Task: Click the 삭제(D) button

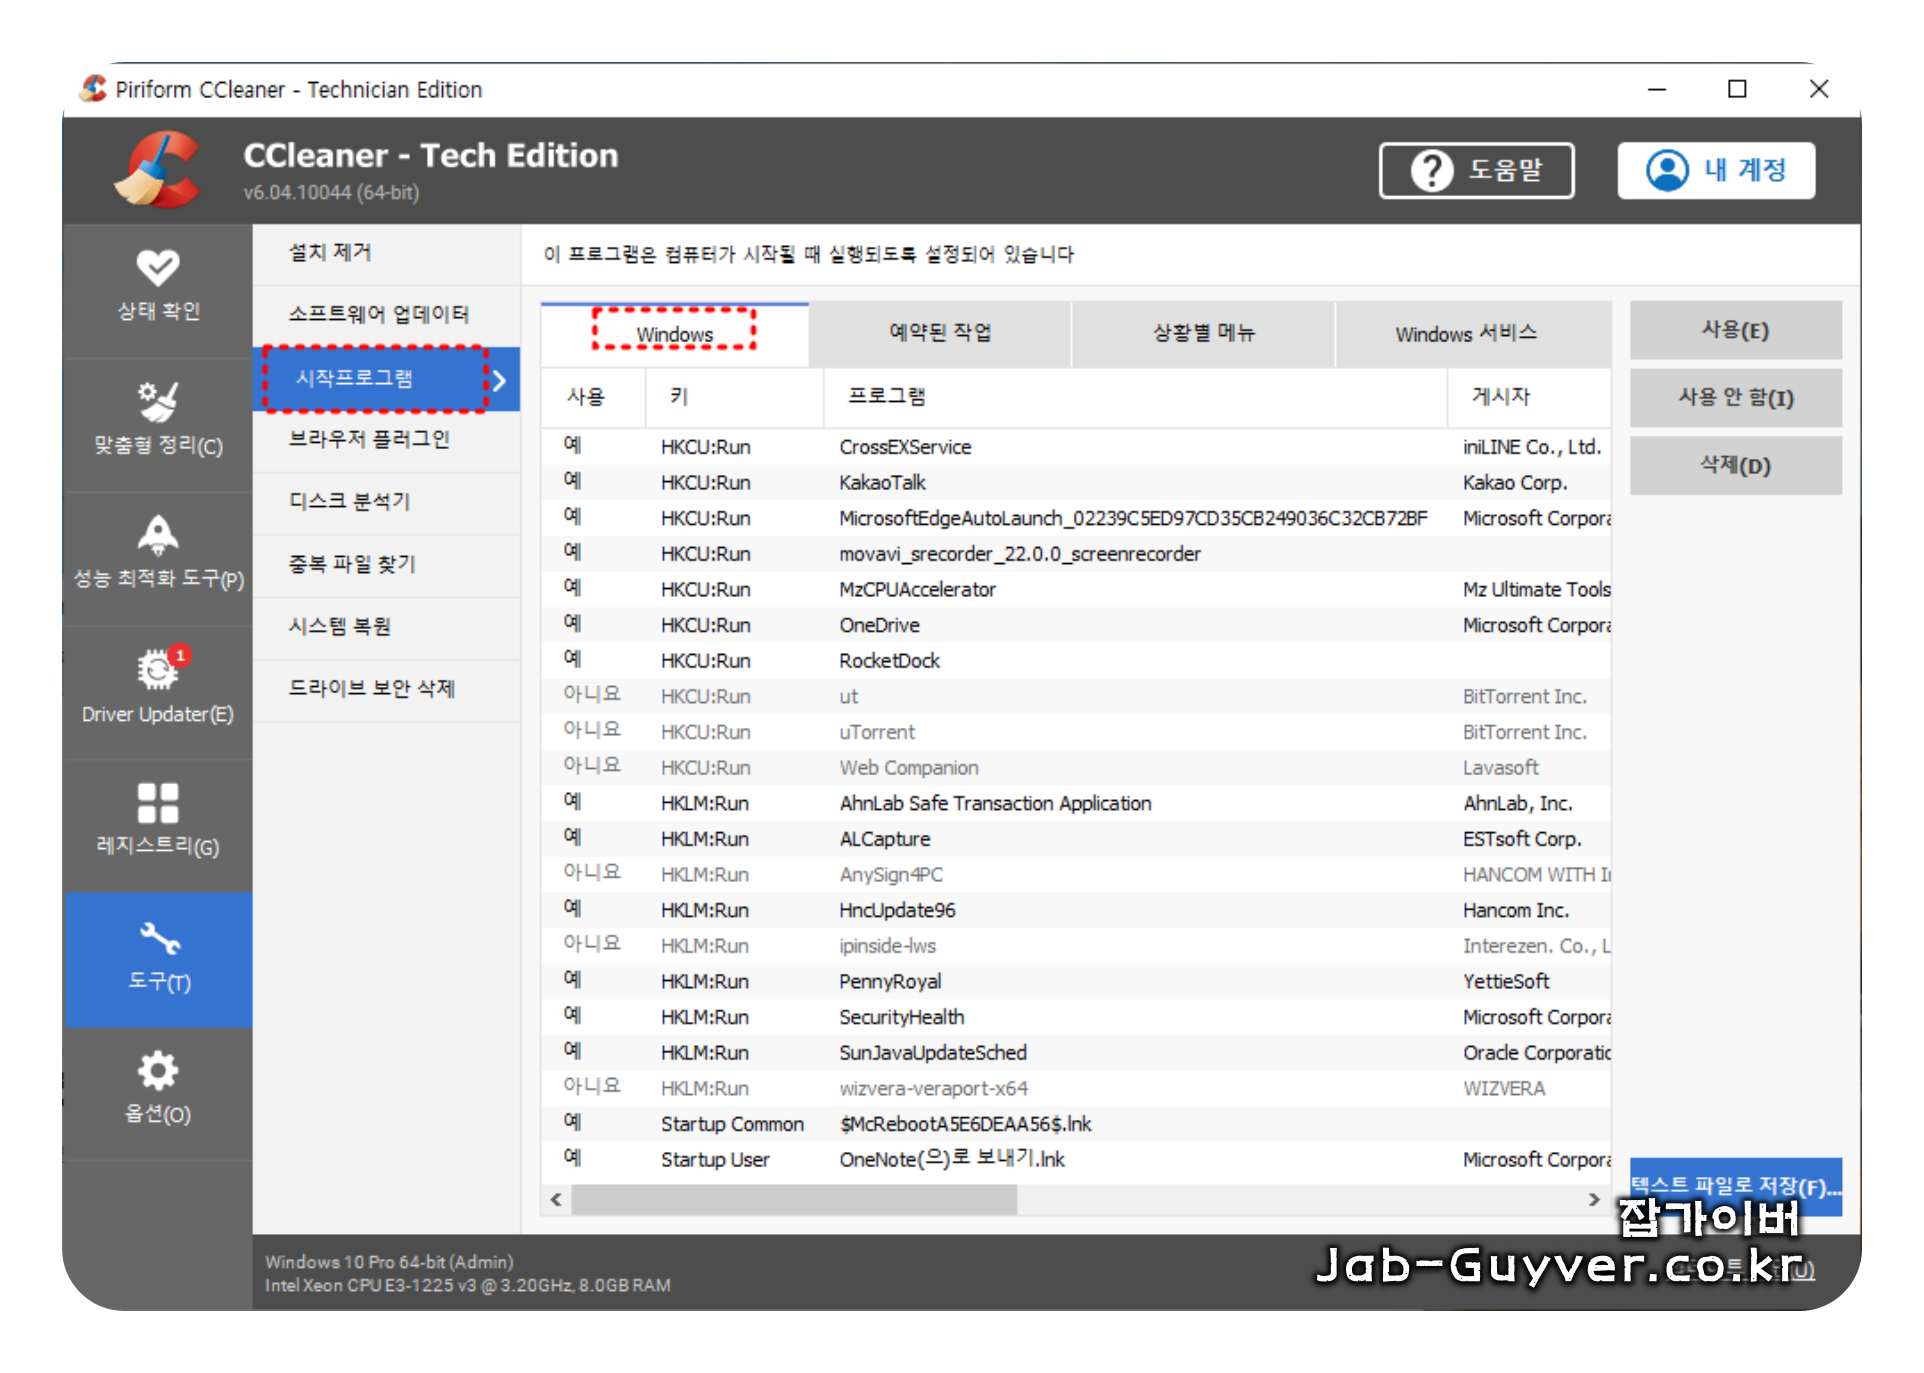Action: [x=1736, y=465]
